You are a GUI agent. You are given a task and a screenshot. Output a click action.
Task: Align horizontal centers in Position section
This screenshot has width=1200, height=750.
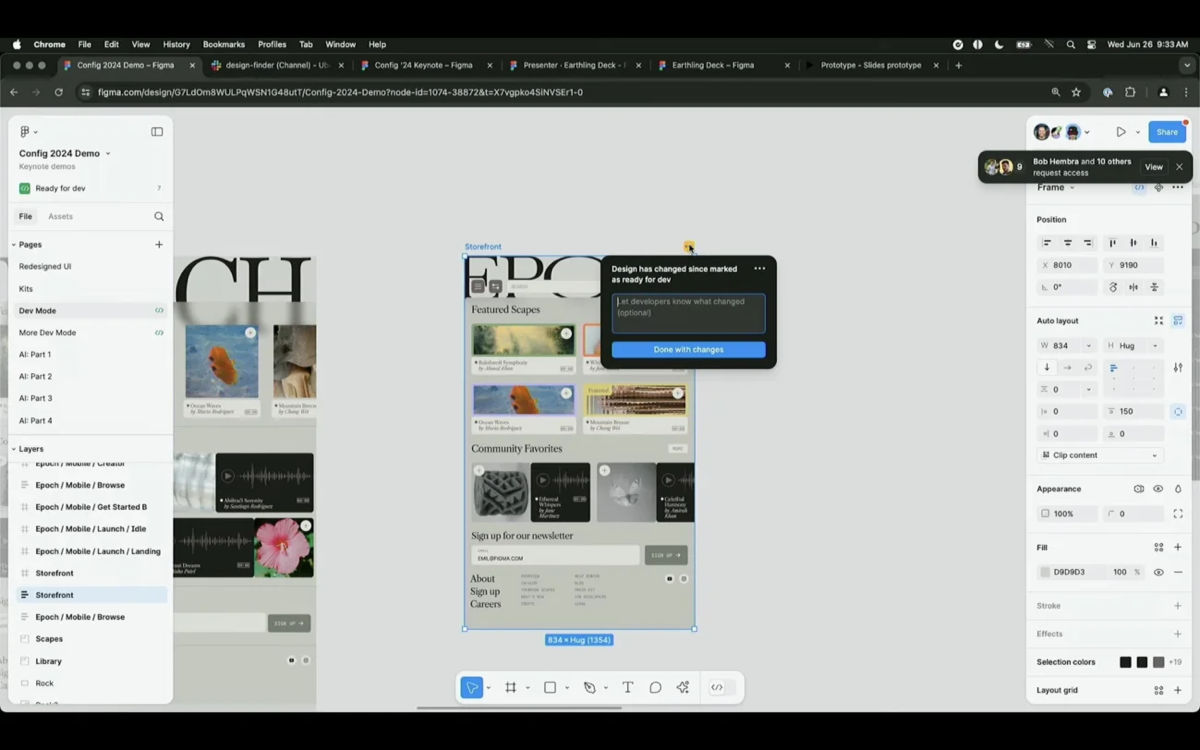(x=1068, y=243)
